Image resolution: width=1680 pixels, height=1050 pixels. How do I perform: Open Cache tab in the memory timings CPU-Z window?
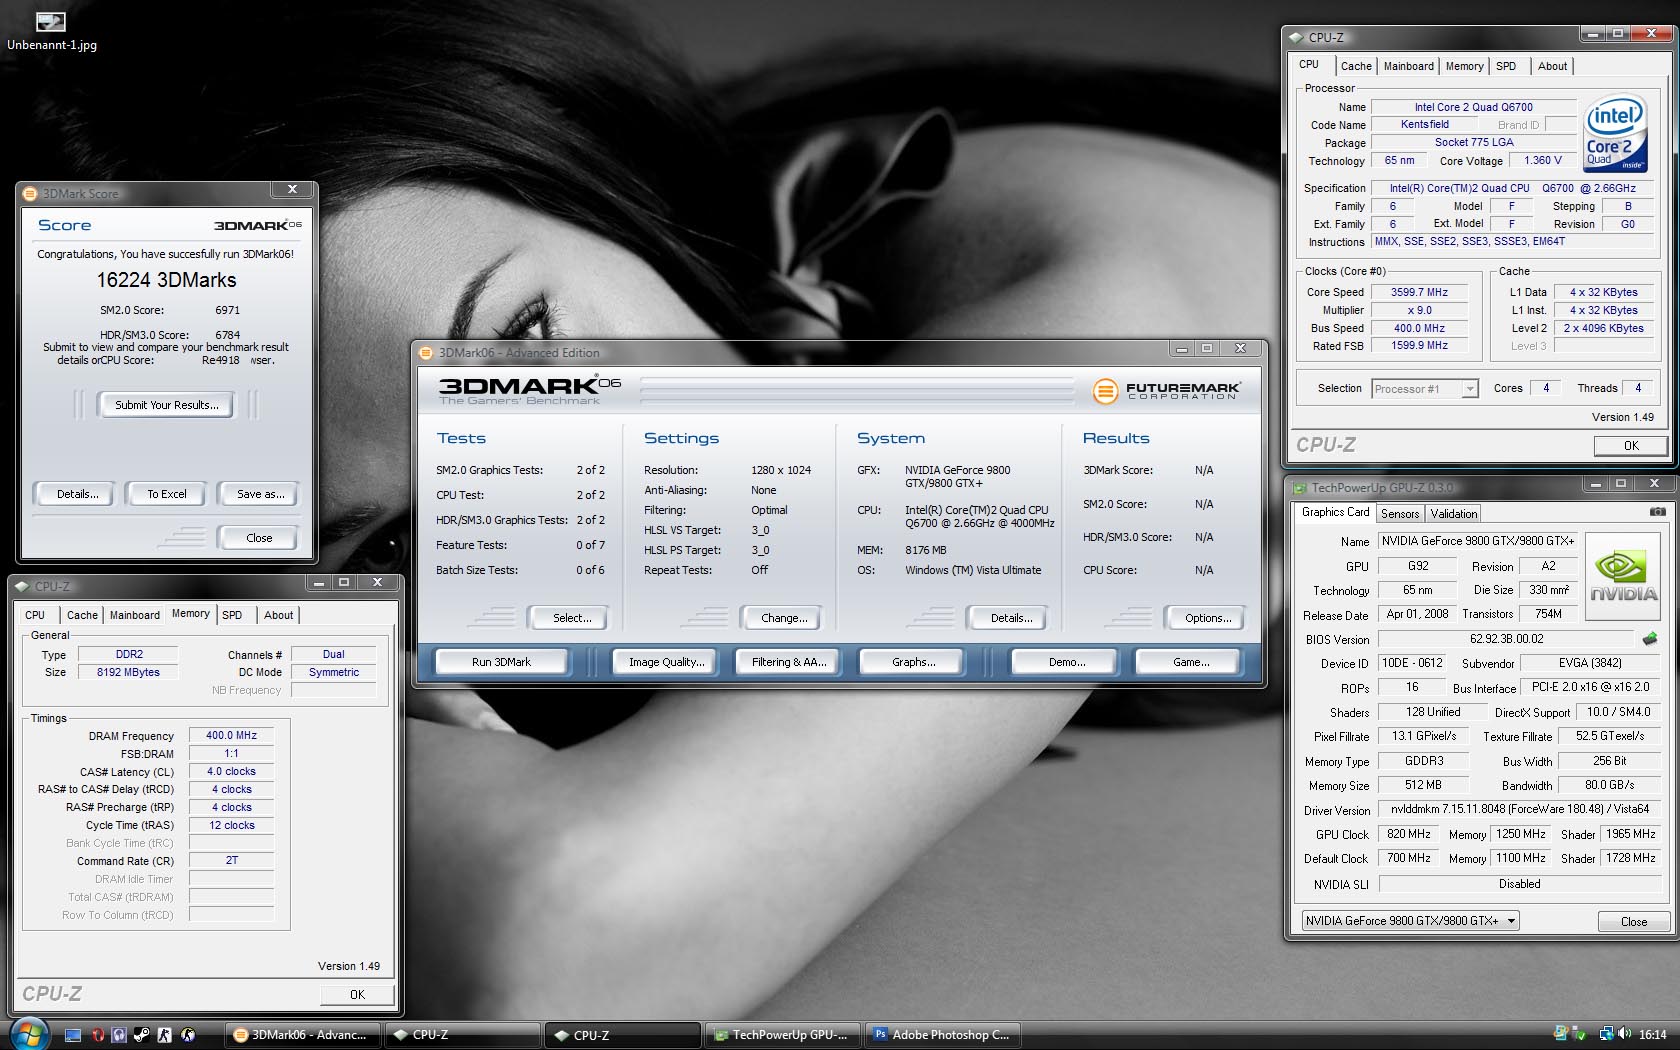[82, 615]
